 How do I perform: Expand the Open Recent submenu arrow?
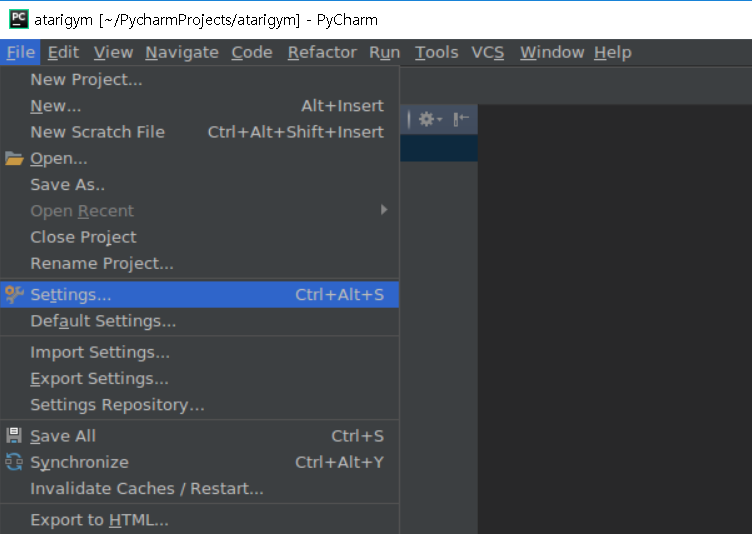coord(384,210)
